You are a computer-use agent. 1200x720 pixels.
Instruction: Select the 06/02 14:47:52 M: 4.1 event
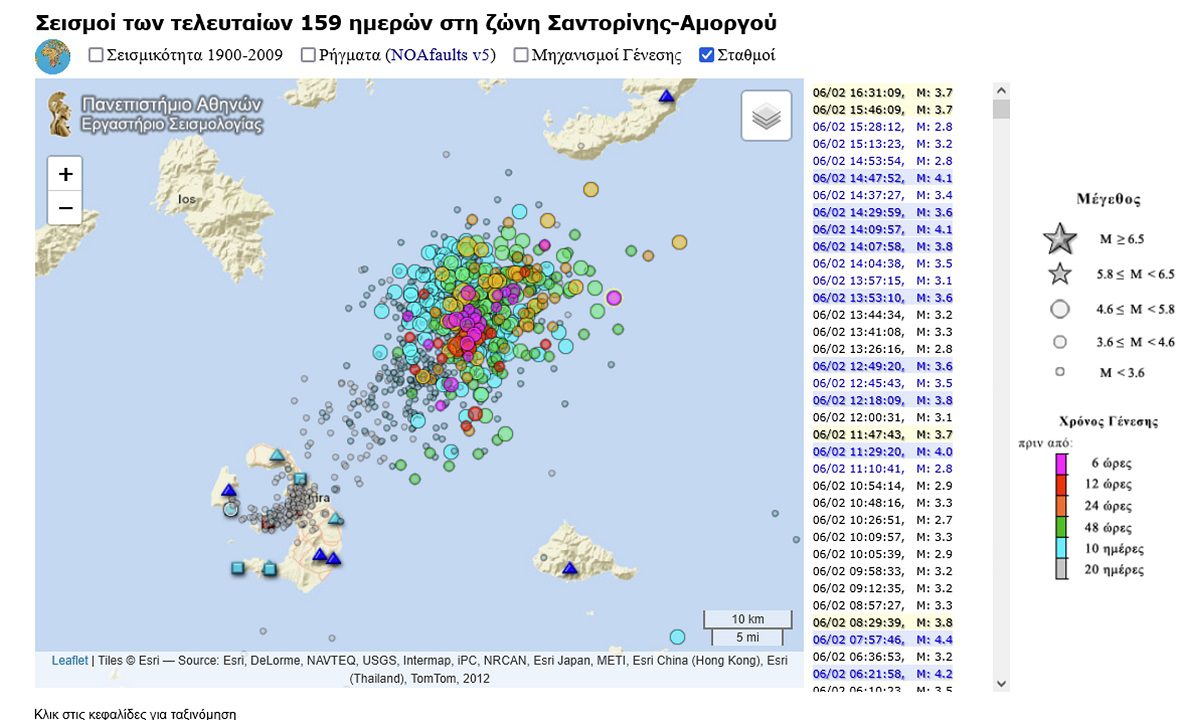pyautogui.click(x=882, y=178)
